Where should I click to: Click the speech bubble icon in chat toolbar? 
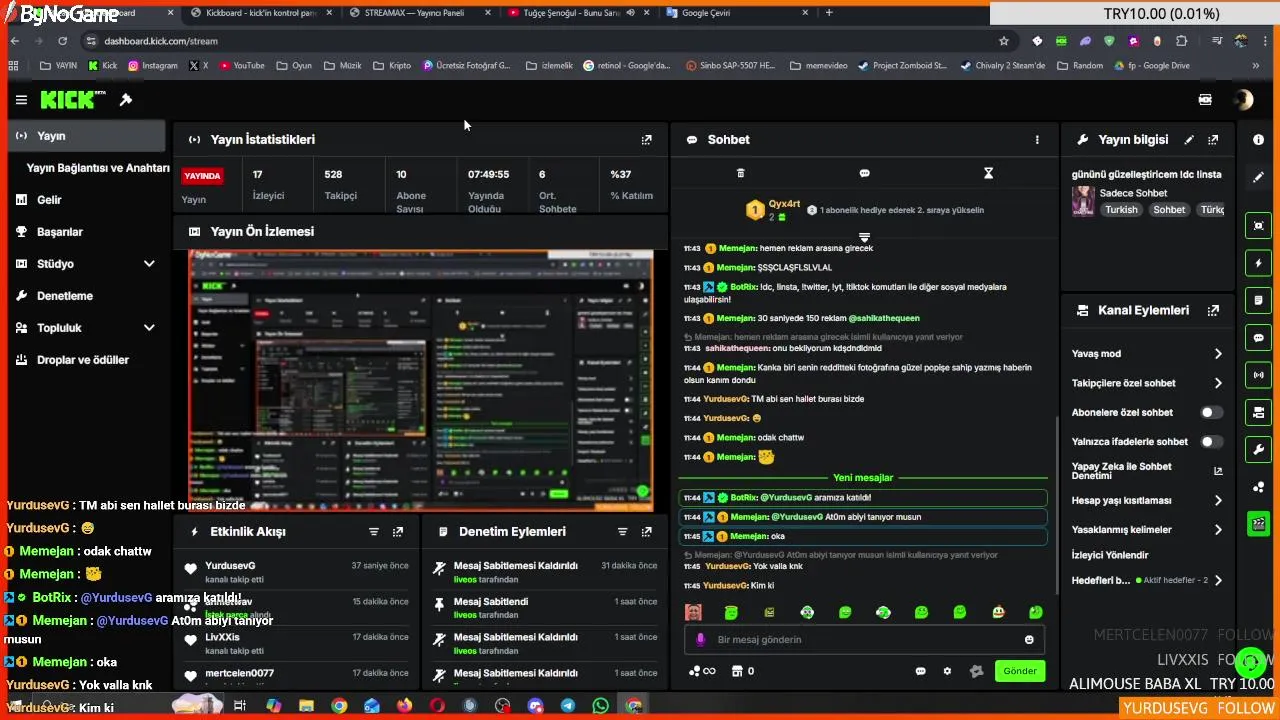(x=865, y=173)
